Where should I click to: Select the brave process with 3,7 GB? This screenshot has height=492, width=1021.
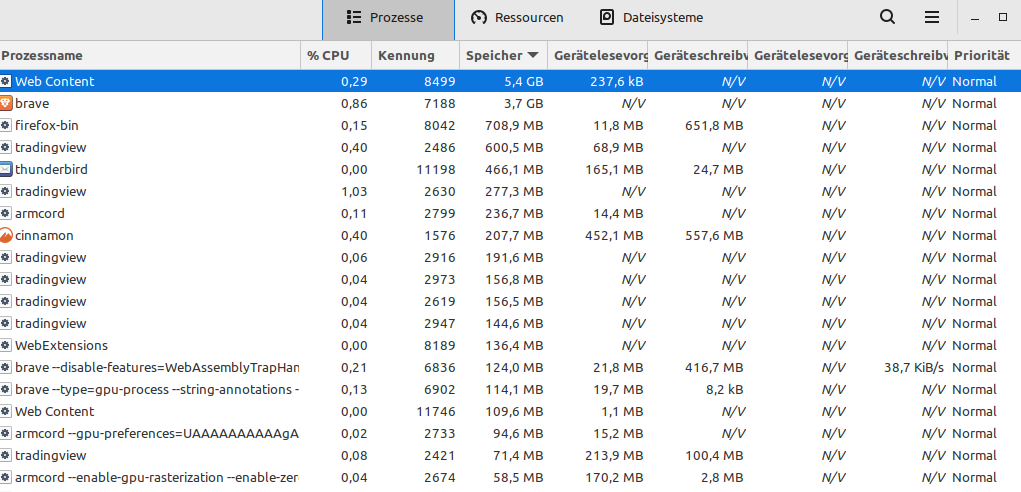click(x=510, y=103)
